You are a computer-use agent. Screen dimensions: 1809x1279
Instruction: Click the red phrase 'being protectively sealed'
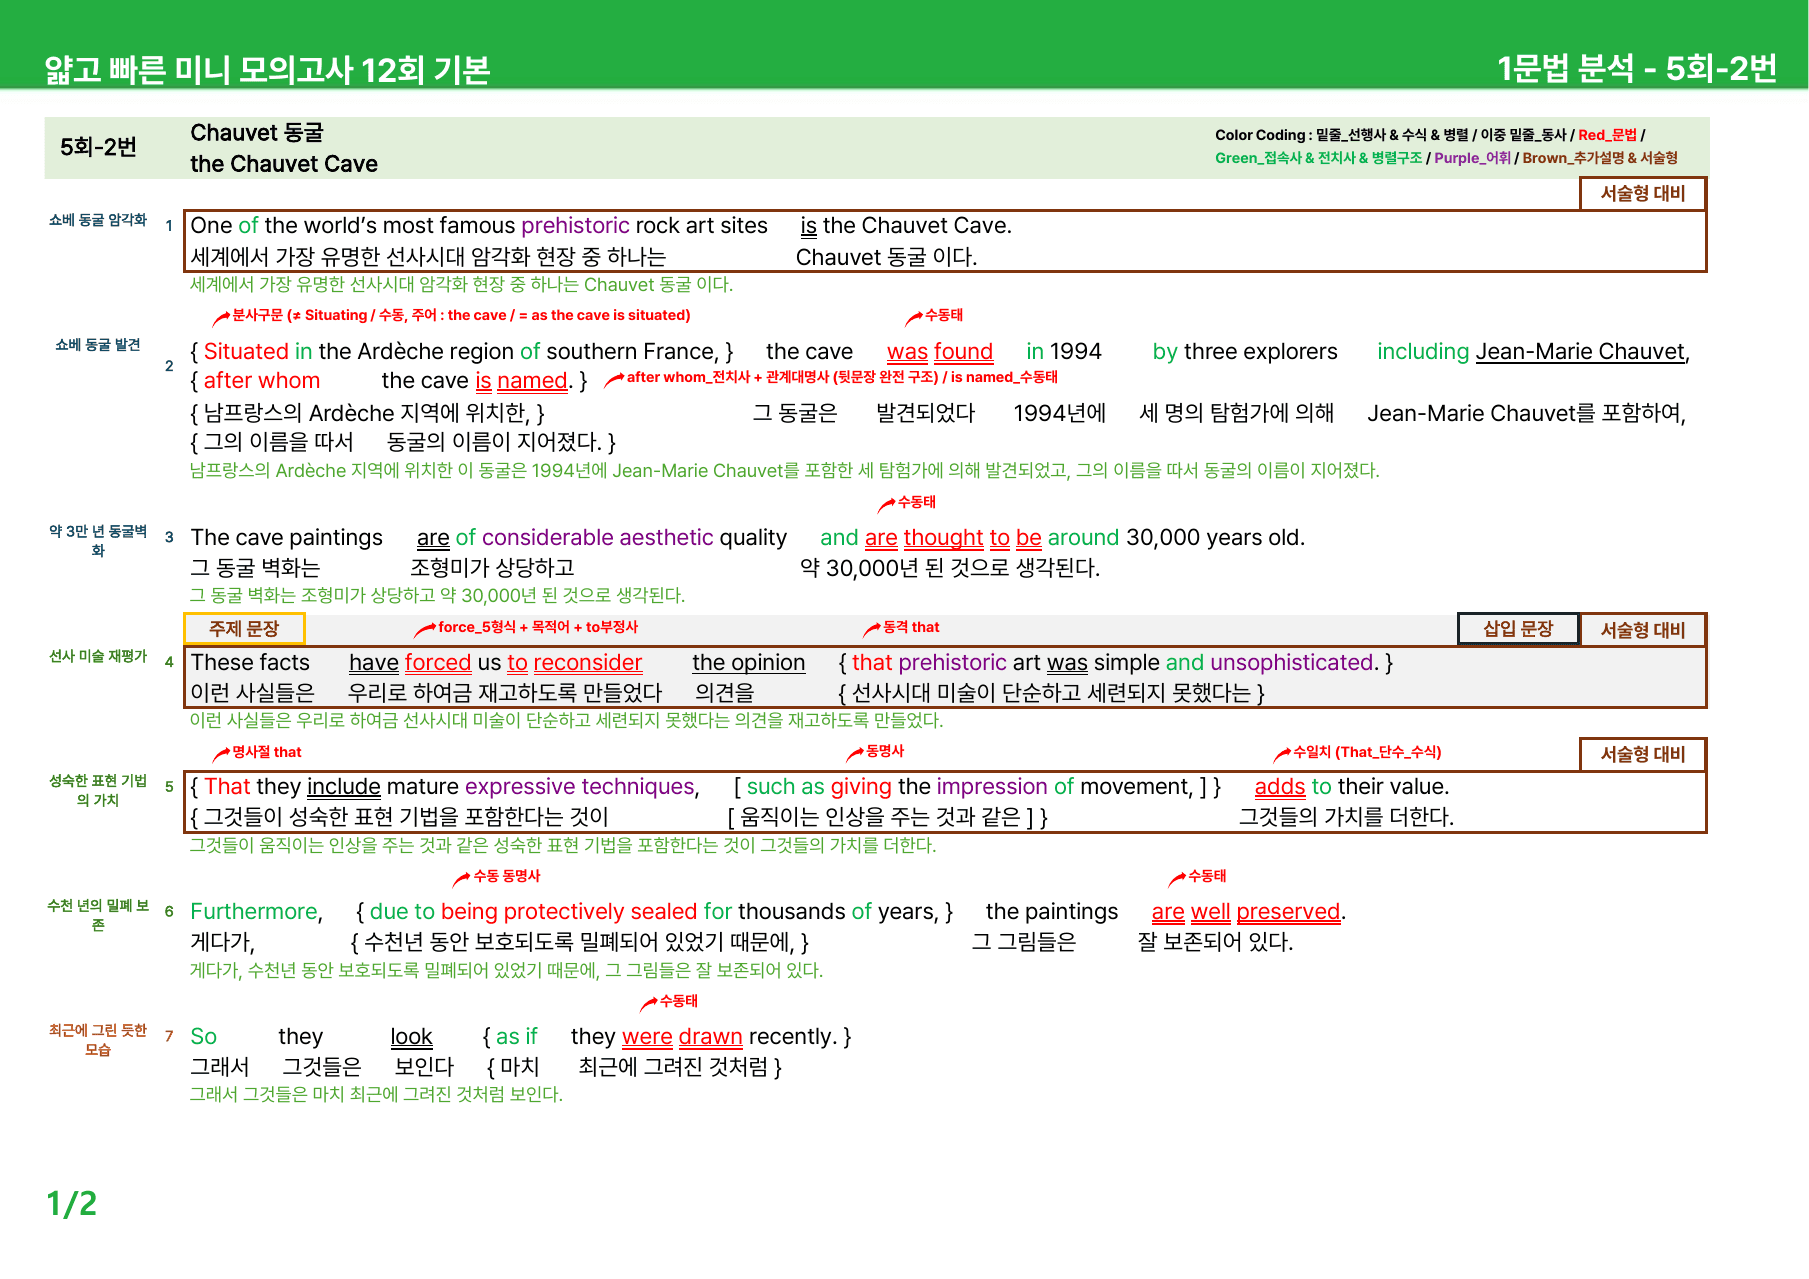(x=569, y=912)
